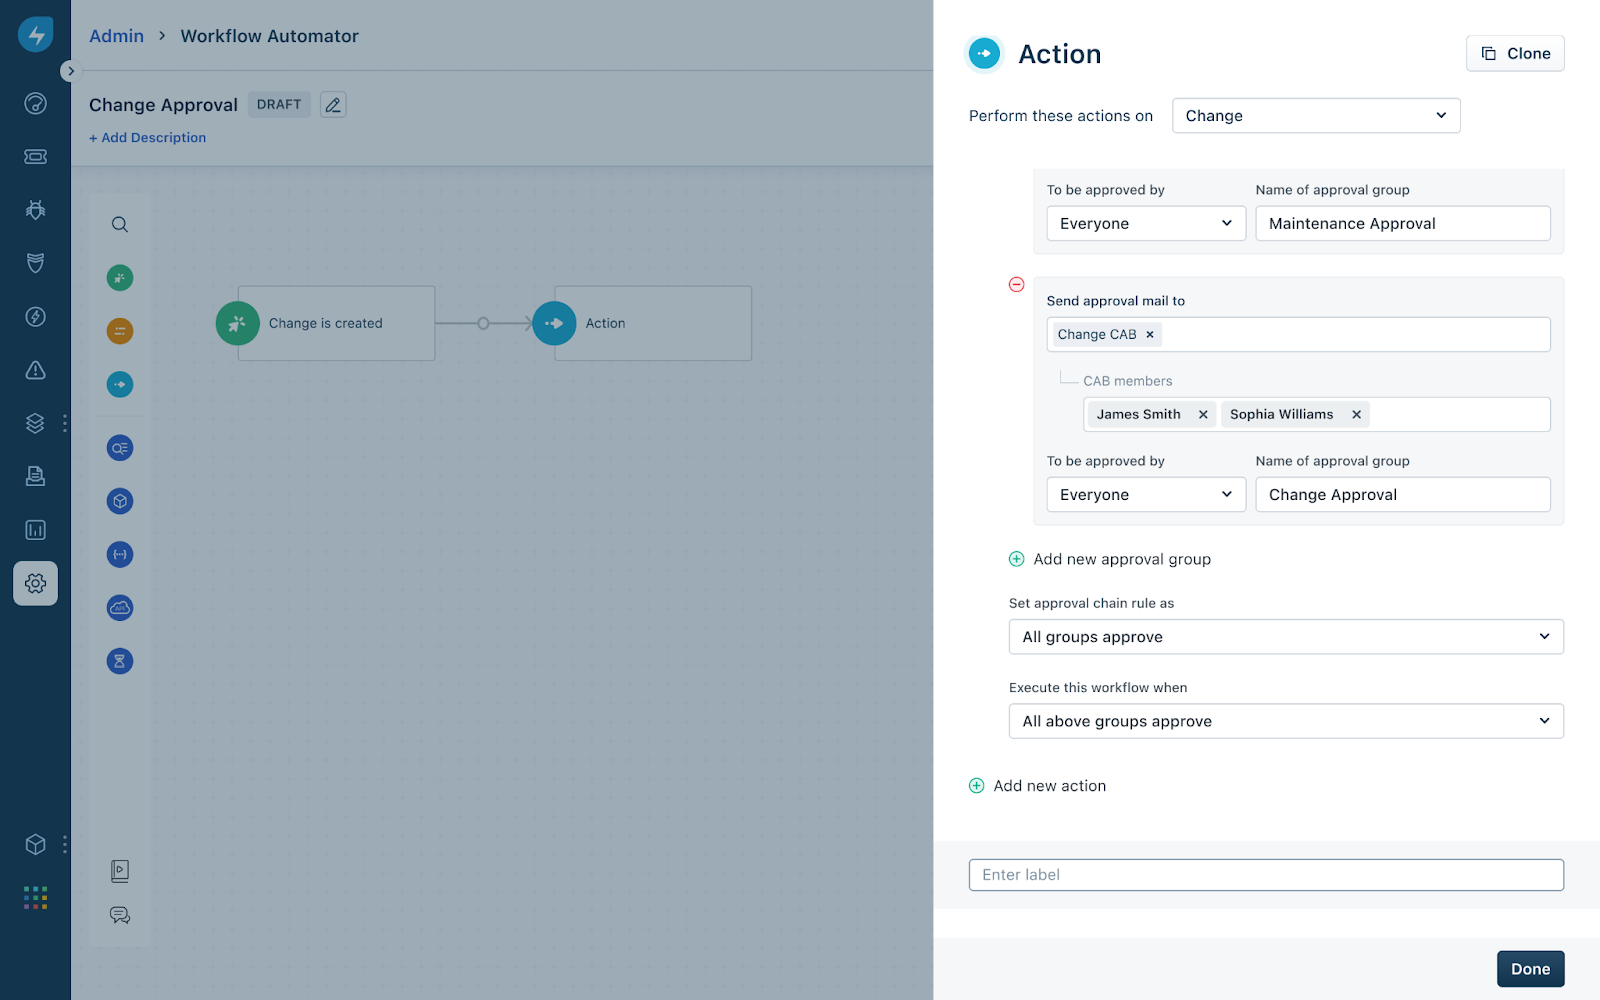Click the Workflow Automator breadcrumb text
Screen dimensions: 1600x1000
[x=269, y=36]
